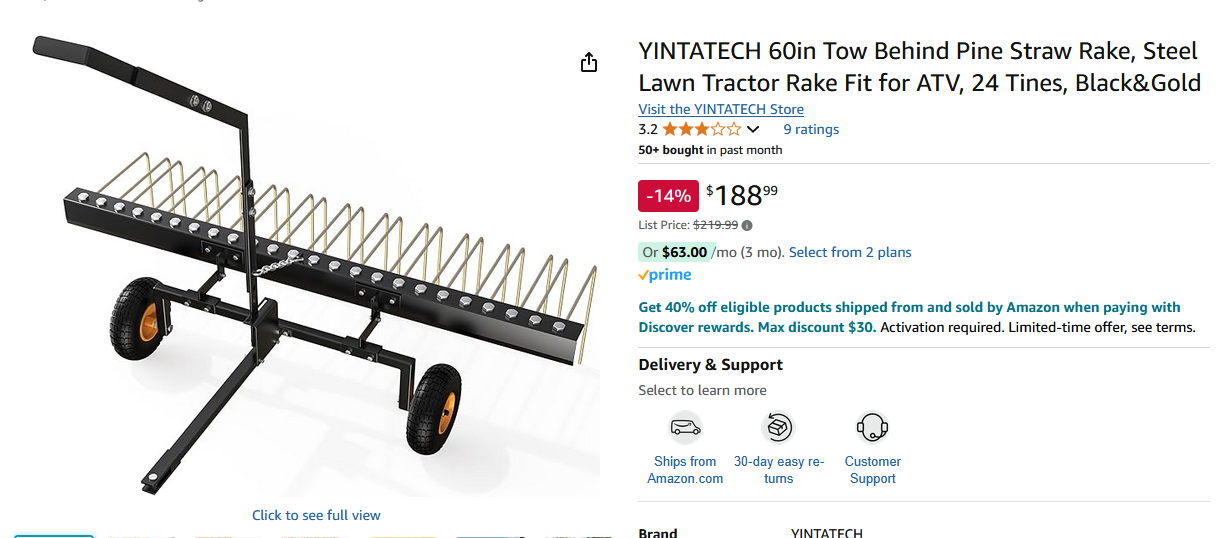This screenshot has width=1232, height=538.
Task: Click the orange star rating icons
Action: pos(701,129)
